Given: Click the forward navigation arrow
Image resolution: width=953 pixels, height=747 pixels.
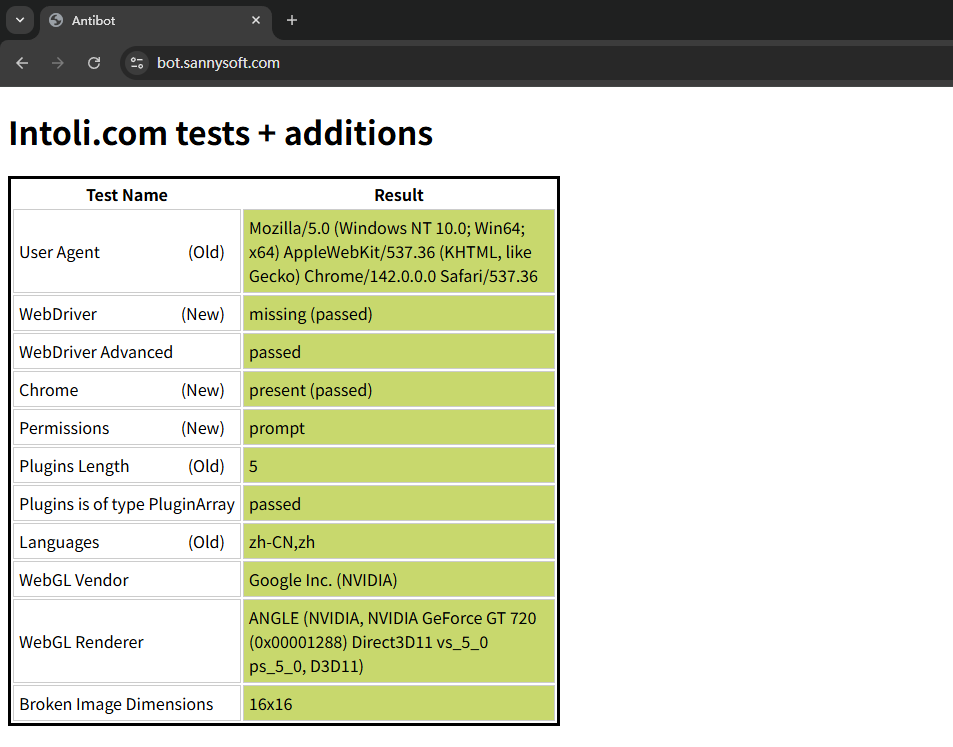Looking at the screenshot, I should [x=58, y=63].
